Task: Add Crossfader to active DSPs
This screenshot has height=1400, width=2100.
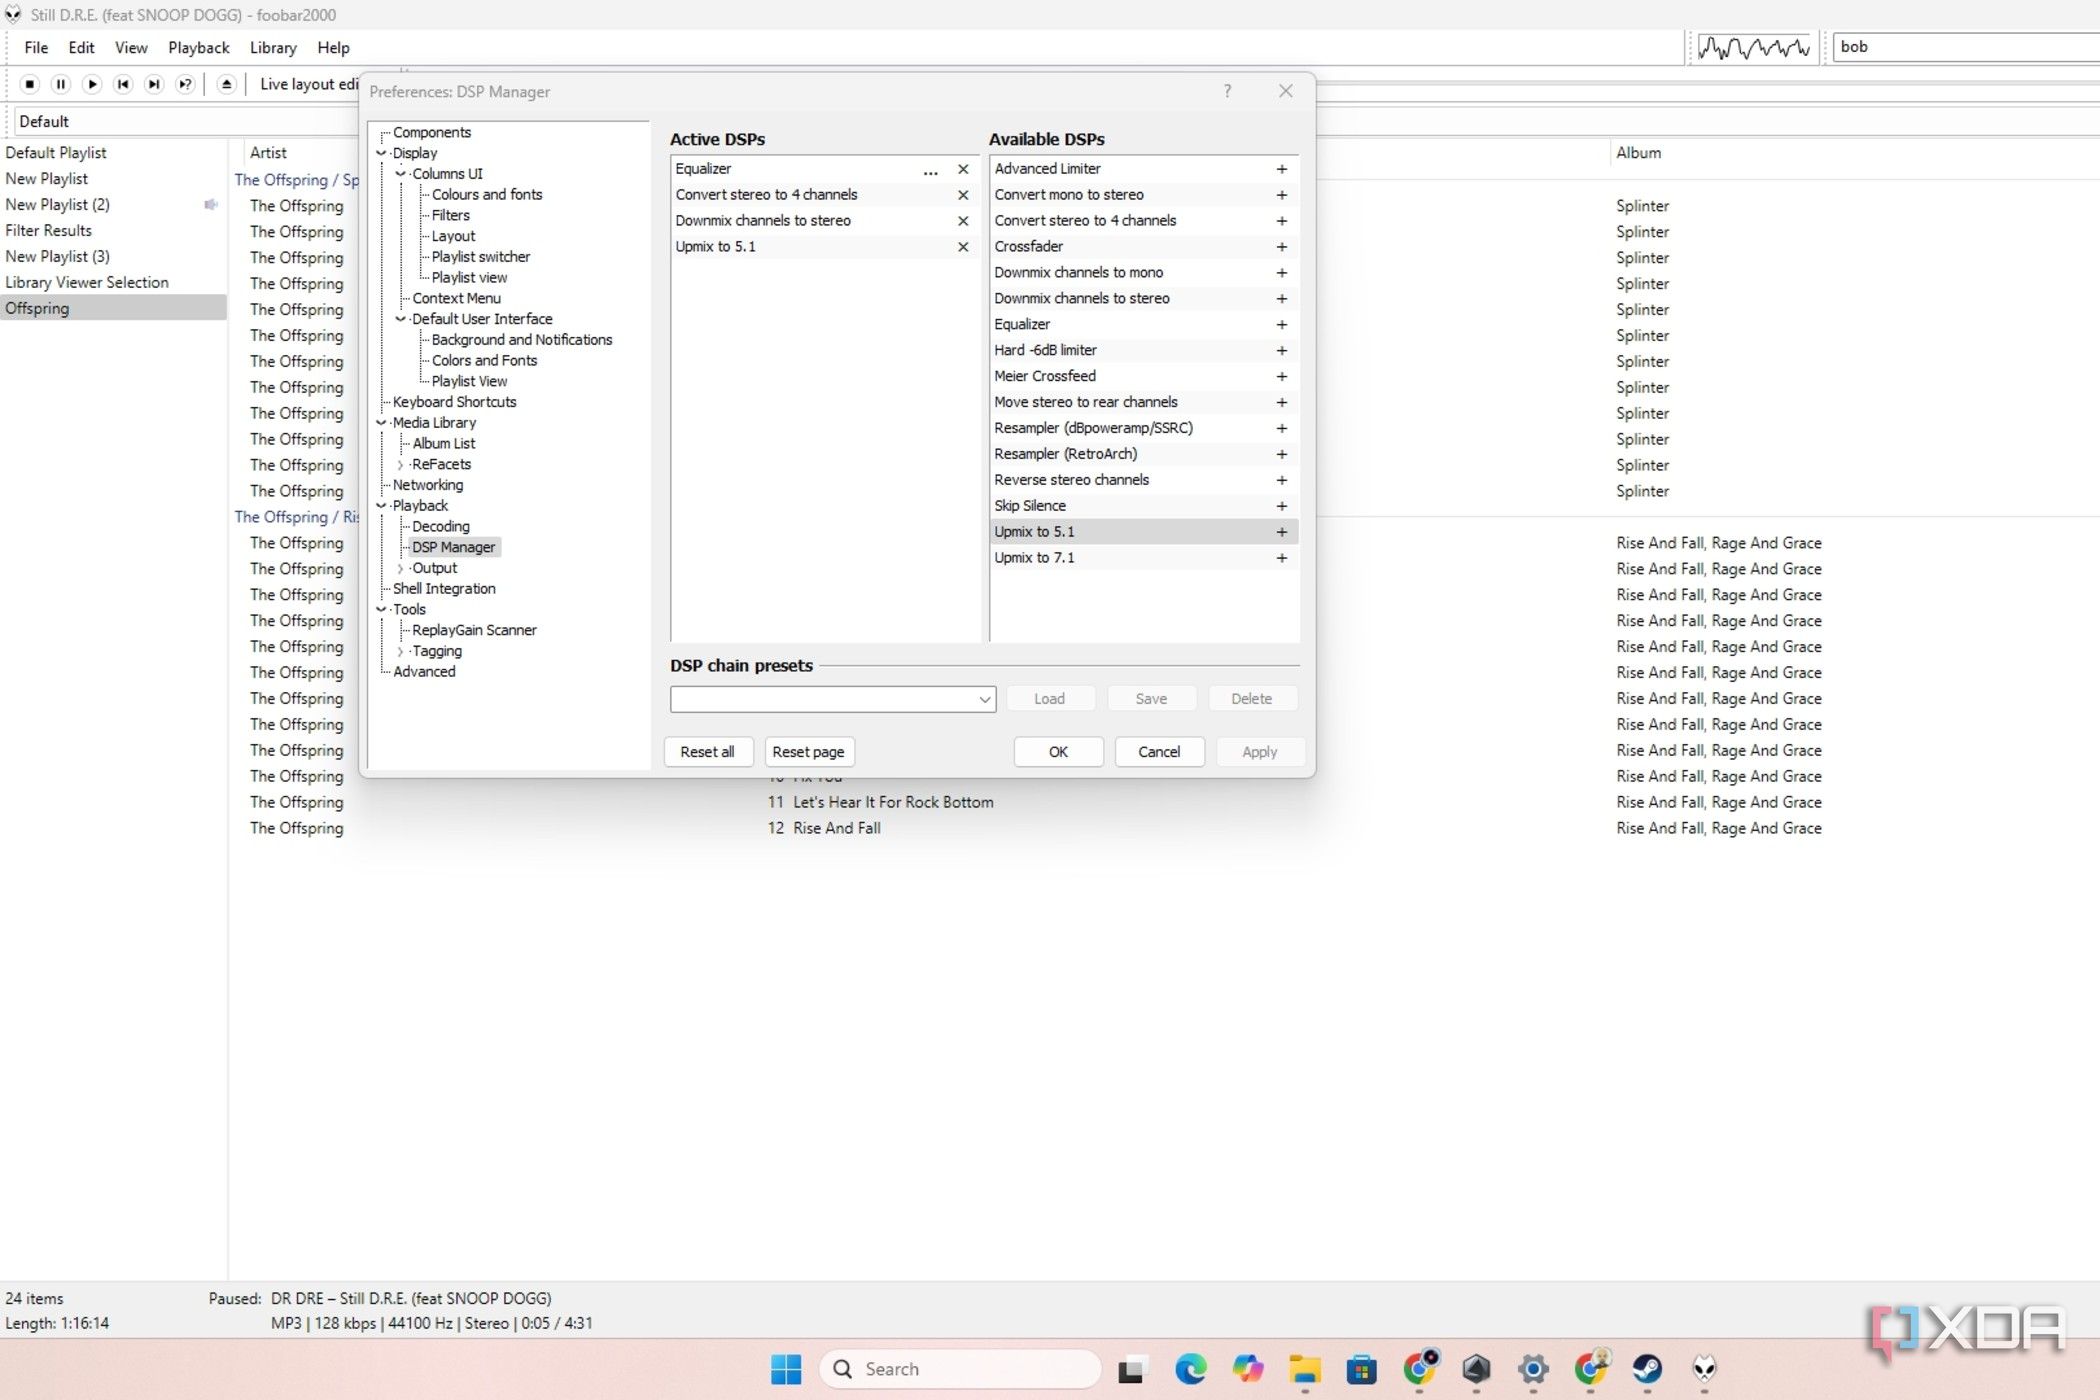Action: tap(1281, 247)
